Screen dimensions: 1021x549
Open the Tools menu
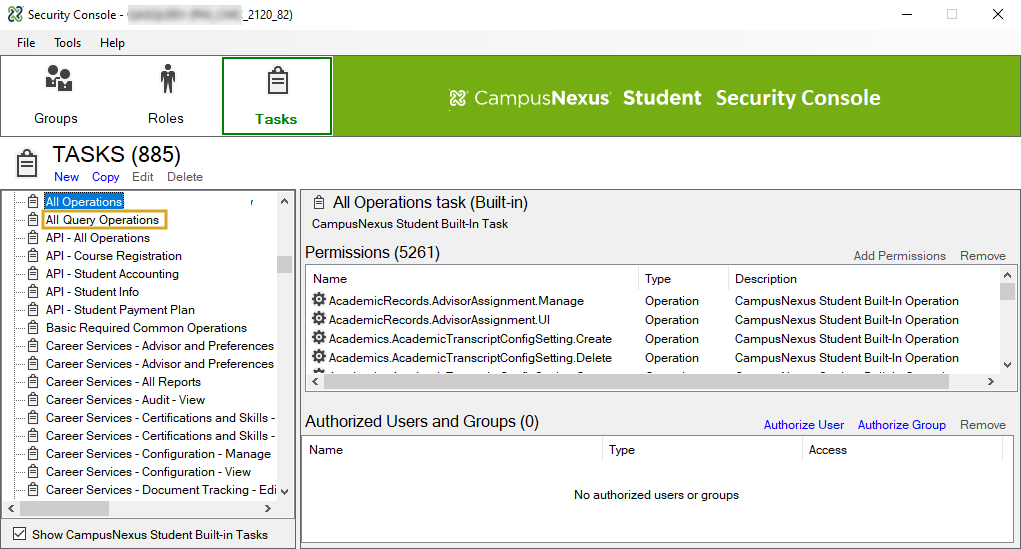68,43
